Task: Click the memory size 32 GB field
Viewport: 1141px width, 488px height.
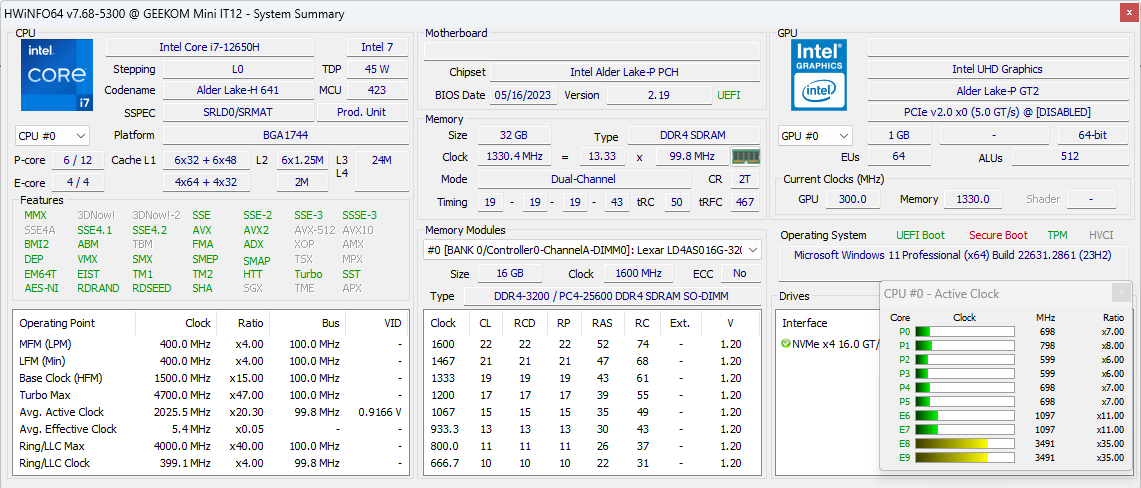Action: 514,135
